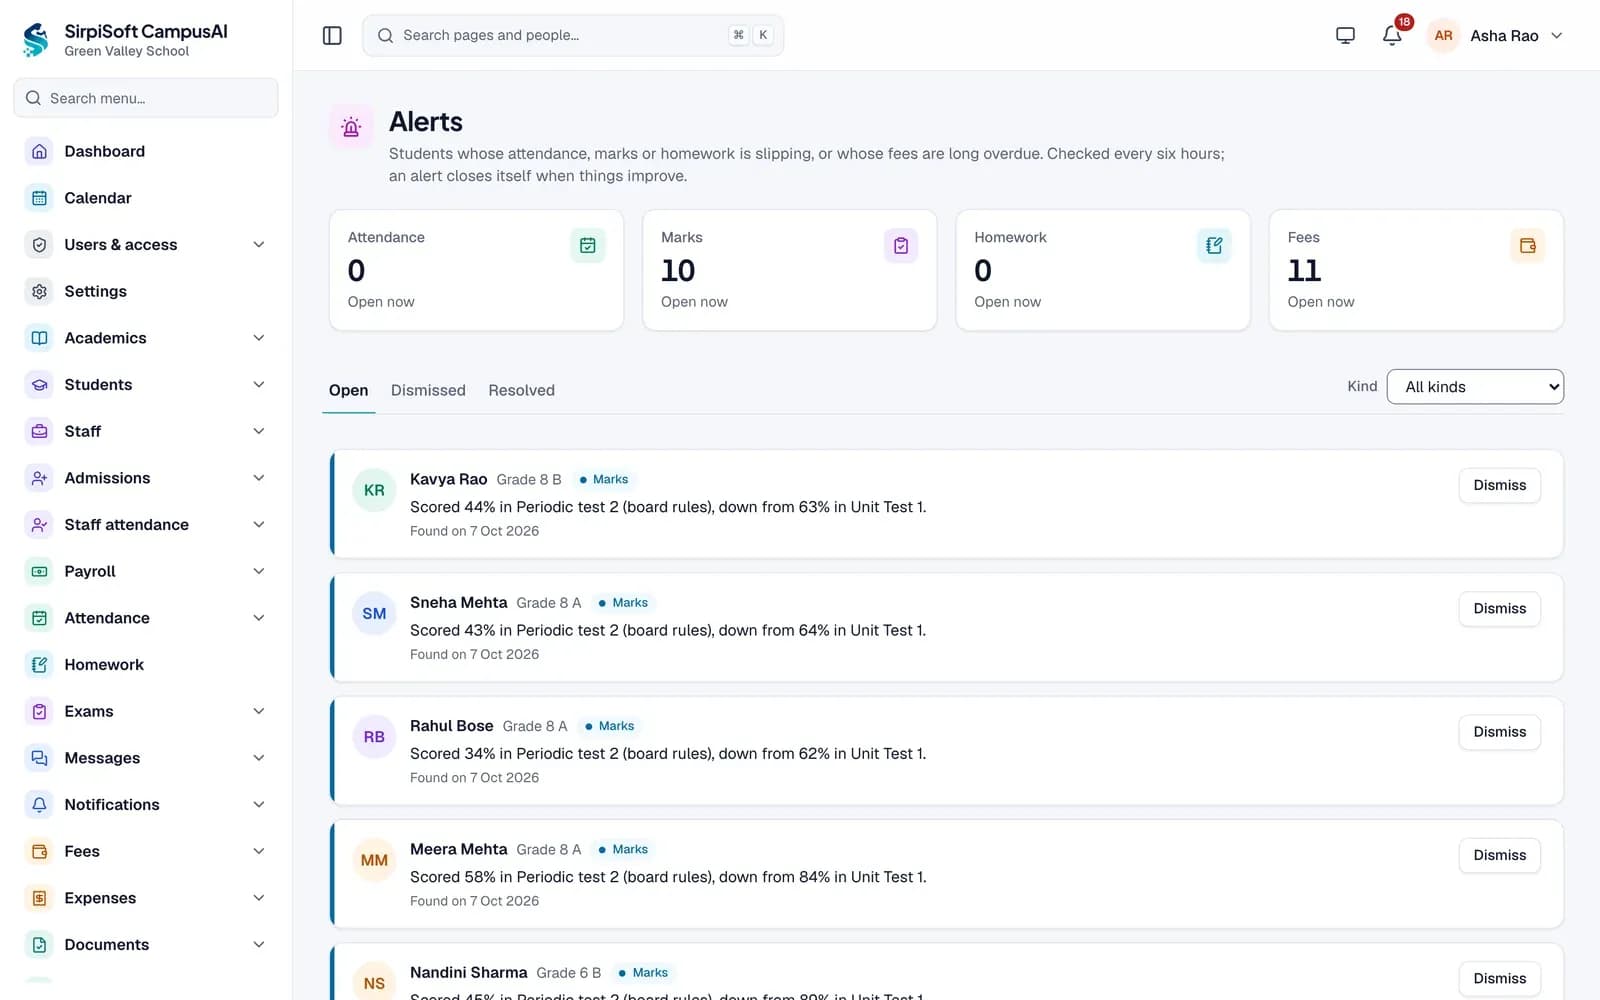Open the All kinds dropdown
The height and width of the screenshot is (1000, 1600).
click(1475, 387)
